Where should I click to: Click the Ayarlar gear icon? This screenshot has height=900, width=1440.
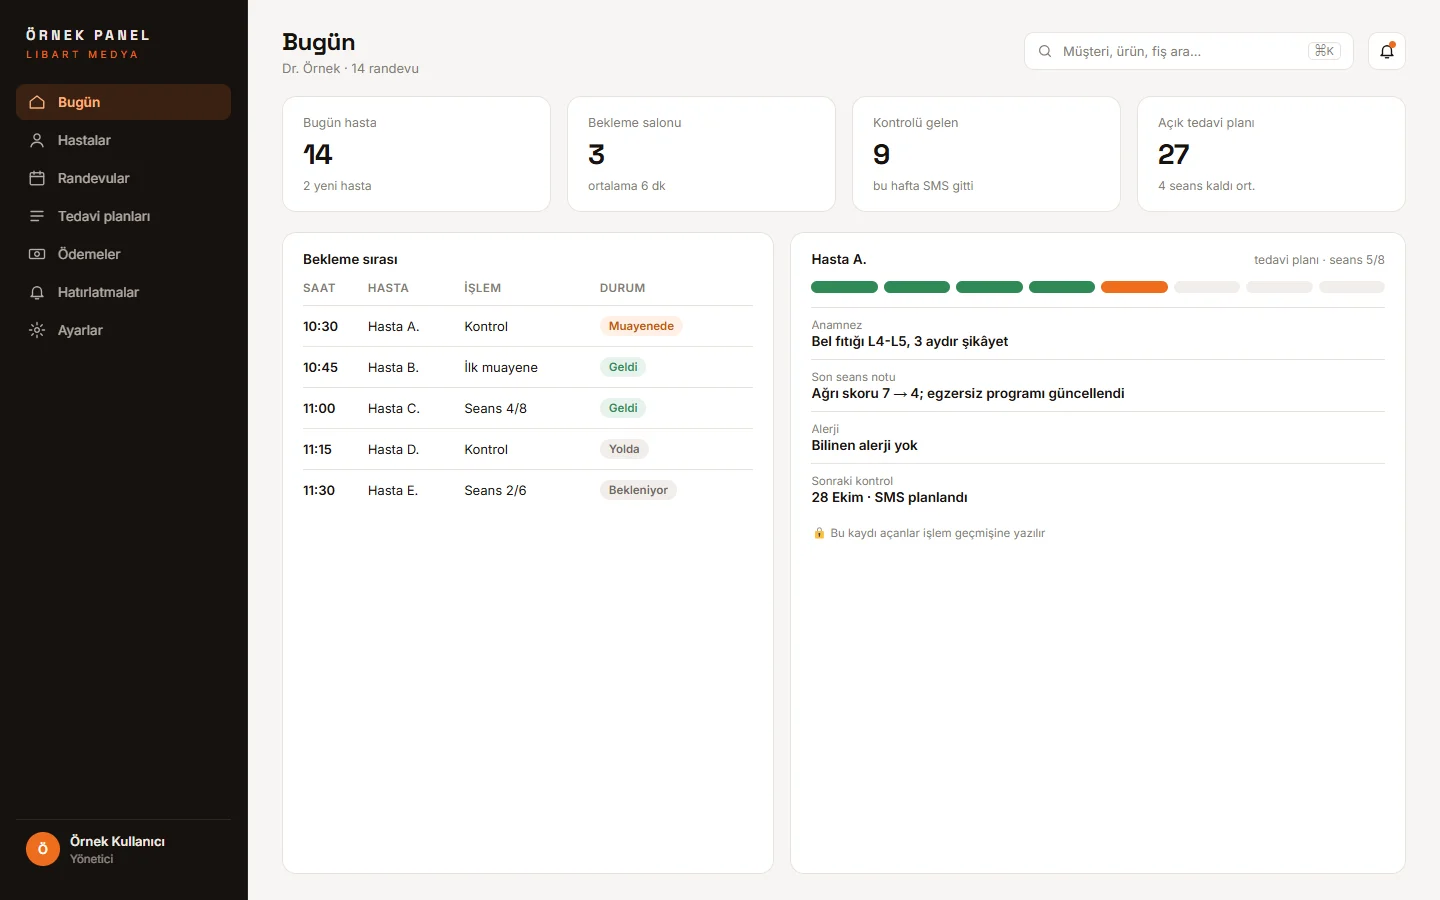[x=37, y=330]
